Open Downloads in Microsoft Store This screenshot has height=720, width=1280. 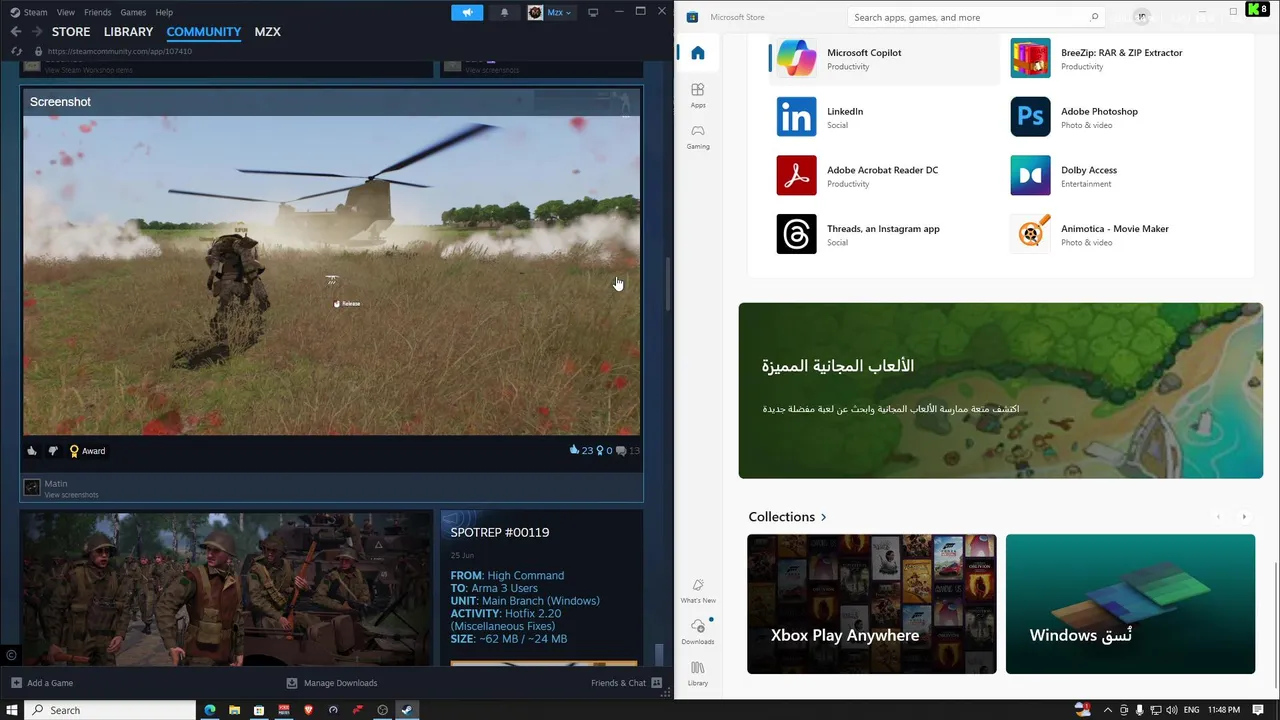pos(698,631)
